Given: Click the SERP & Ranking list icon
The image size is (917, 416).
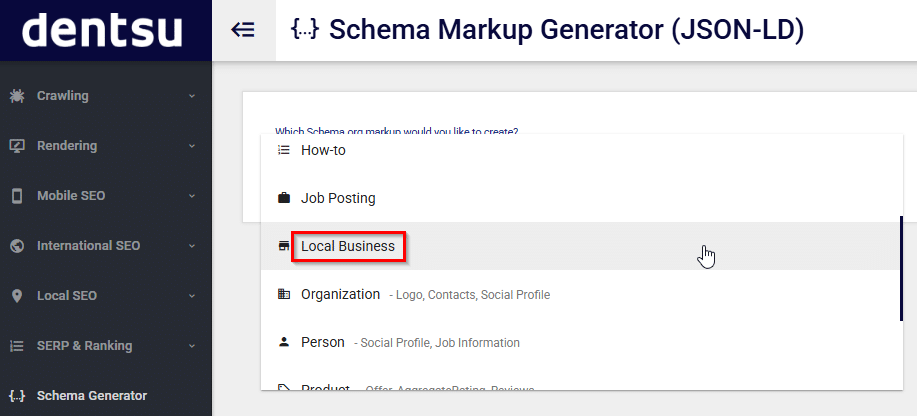Looking at the screenshot, I should tap(17, 346).
